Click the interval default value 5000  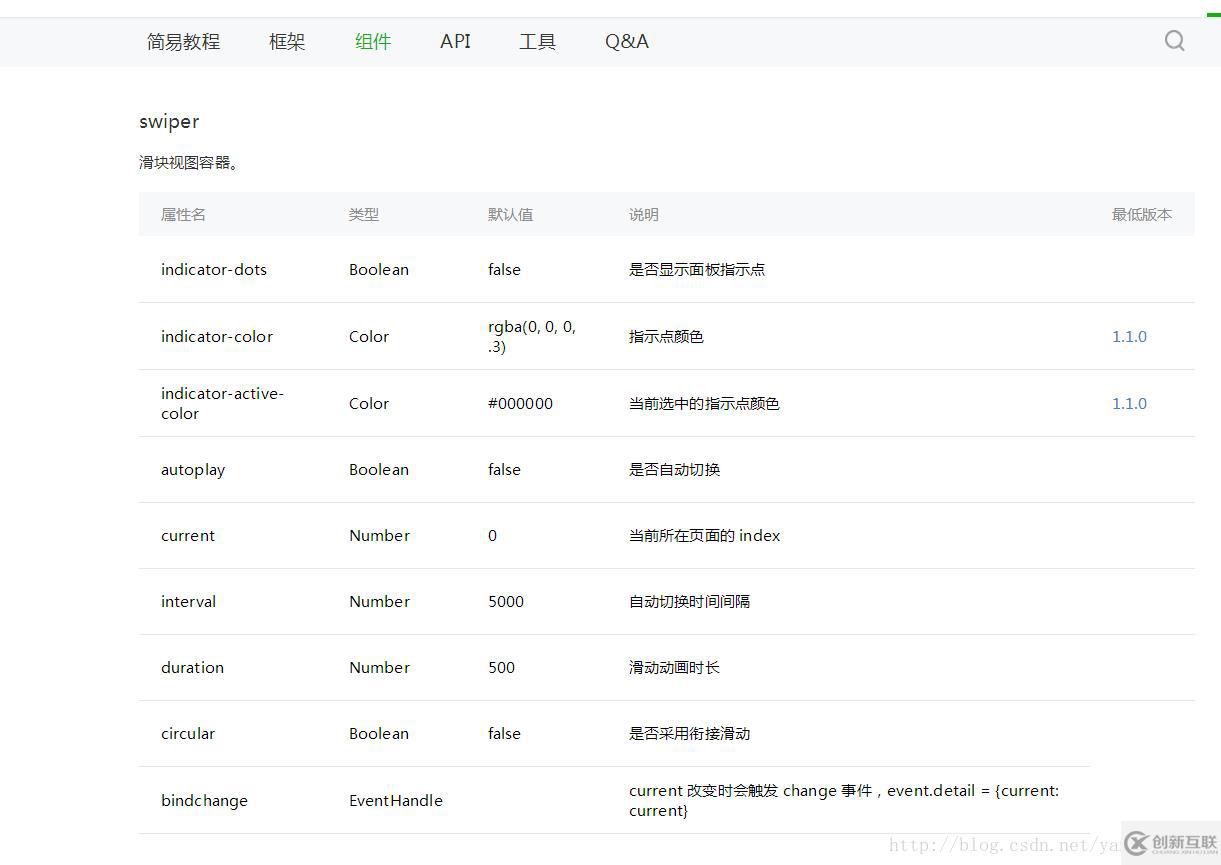(x=506, y=601)
